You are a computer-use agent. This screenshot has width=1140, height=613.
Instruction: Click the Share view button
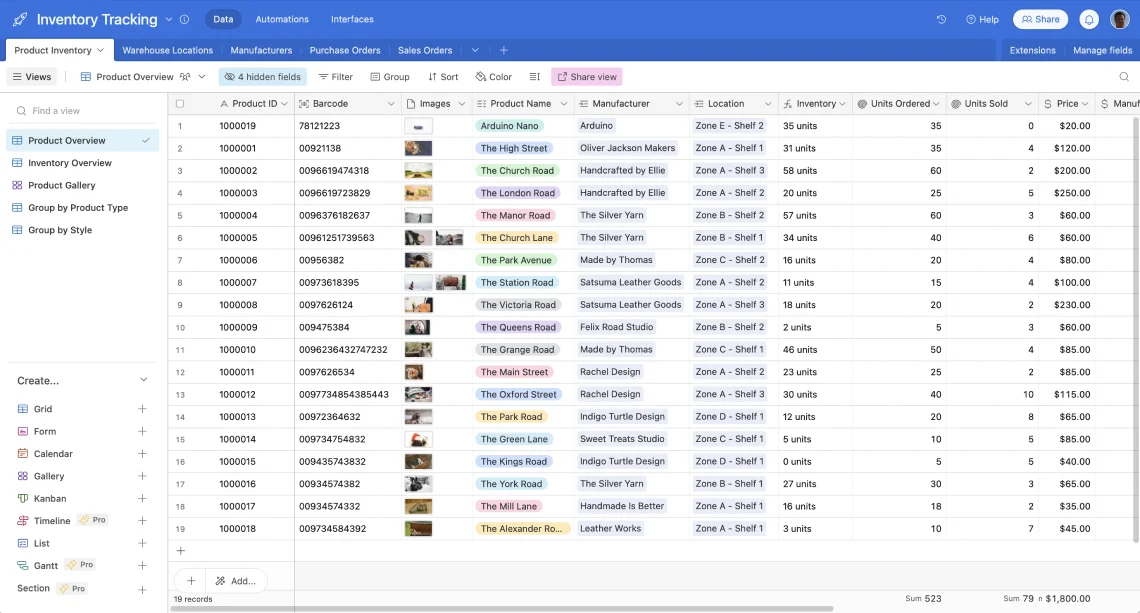tap(586, 77)
